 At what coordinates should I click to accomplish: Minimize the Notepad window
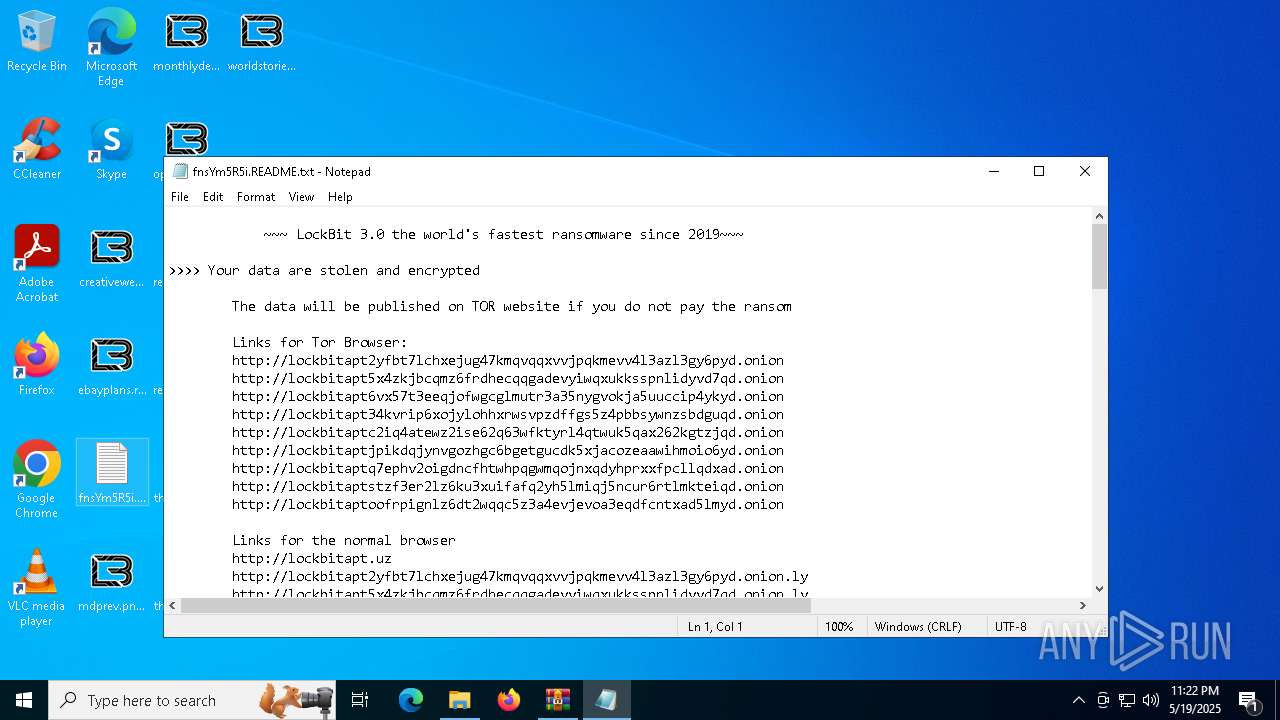tap(993, 171)
